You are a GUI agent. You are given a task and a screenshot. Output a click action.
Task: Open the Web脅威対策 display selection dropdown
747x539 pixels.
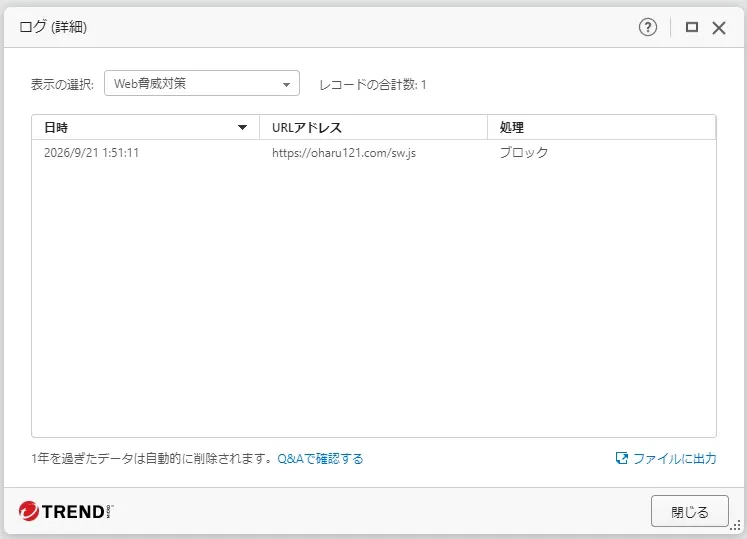click(202, 83)
